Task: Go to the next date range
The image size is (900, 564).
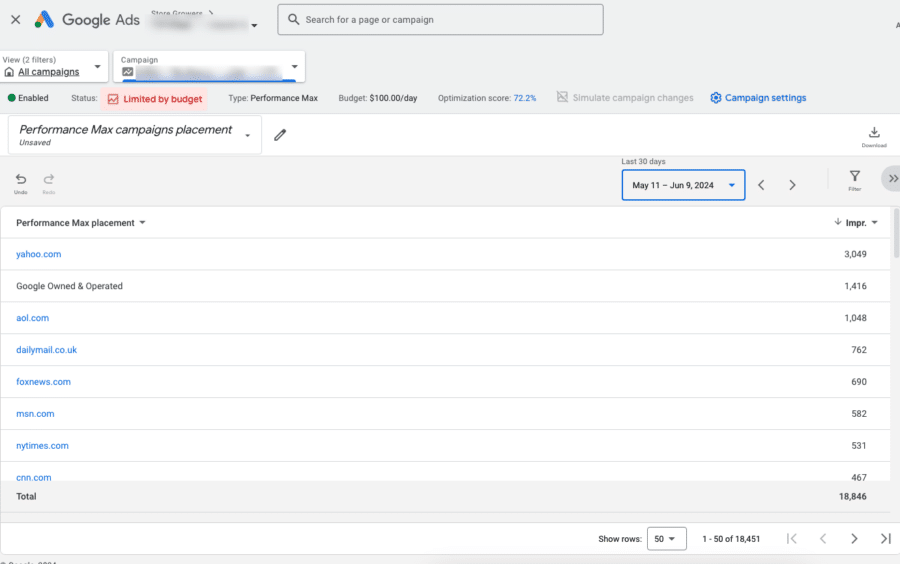Action: click(x=792, y=185)
